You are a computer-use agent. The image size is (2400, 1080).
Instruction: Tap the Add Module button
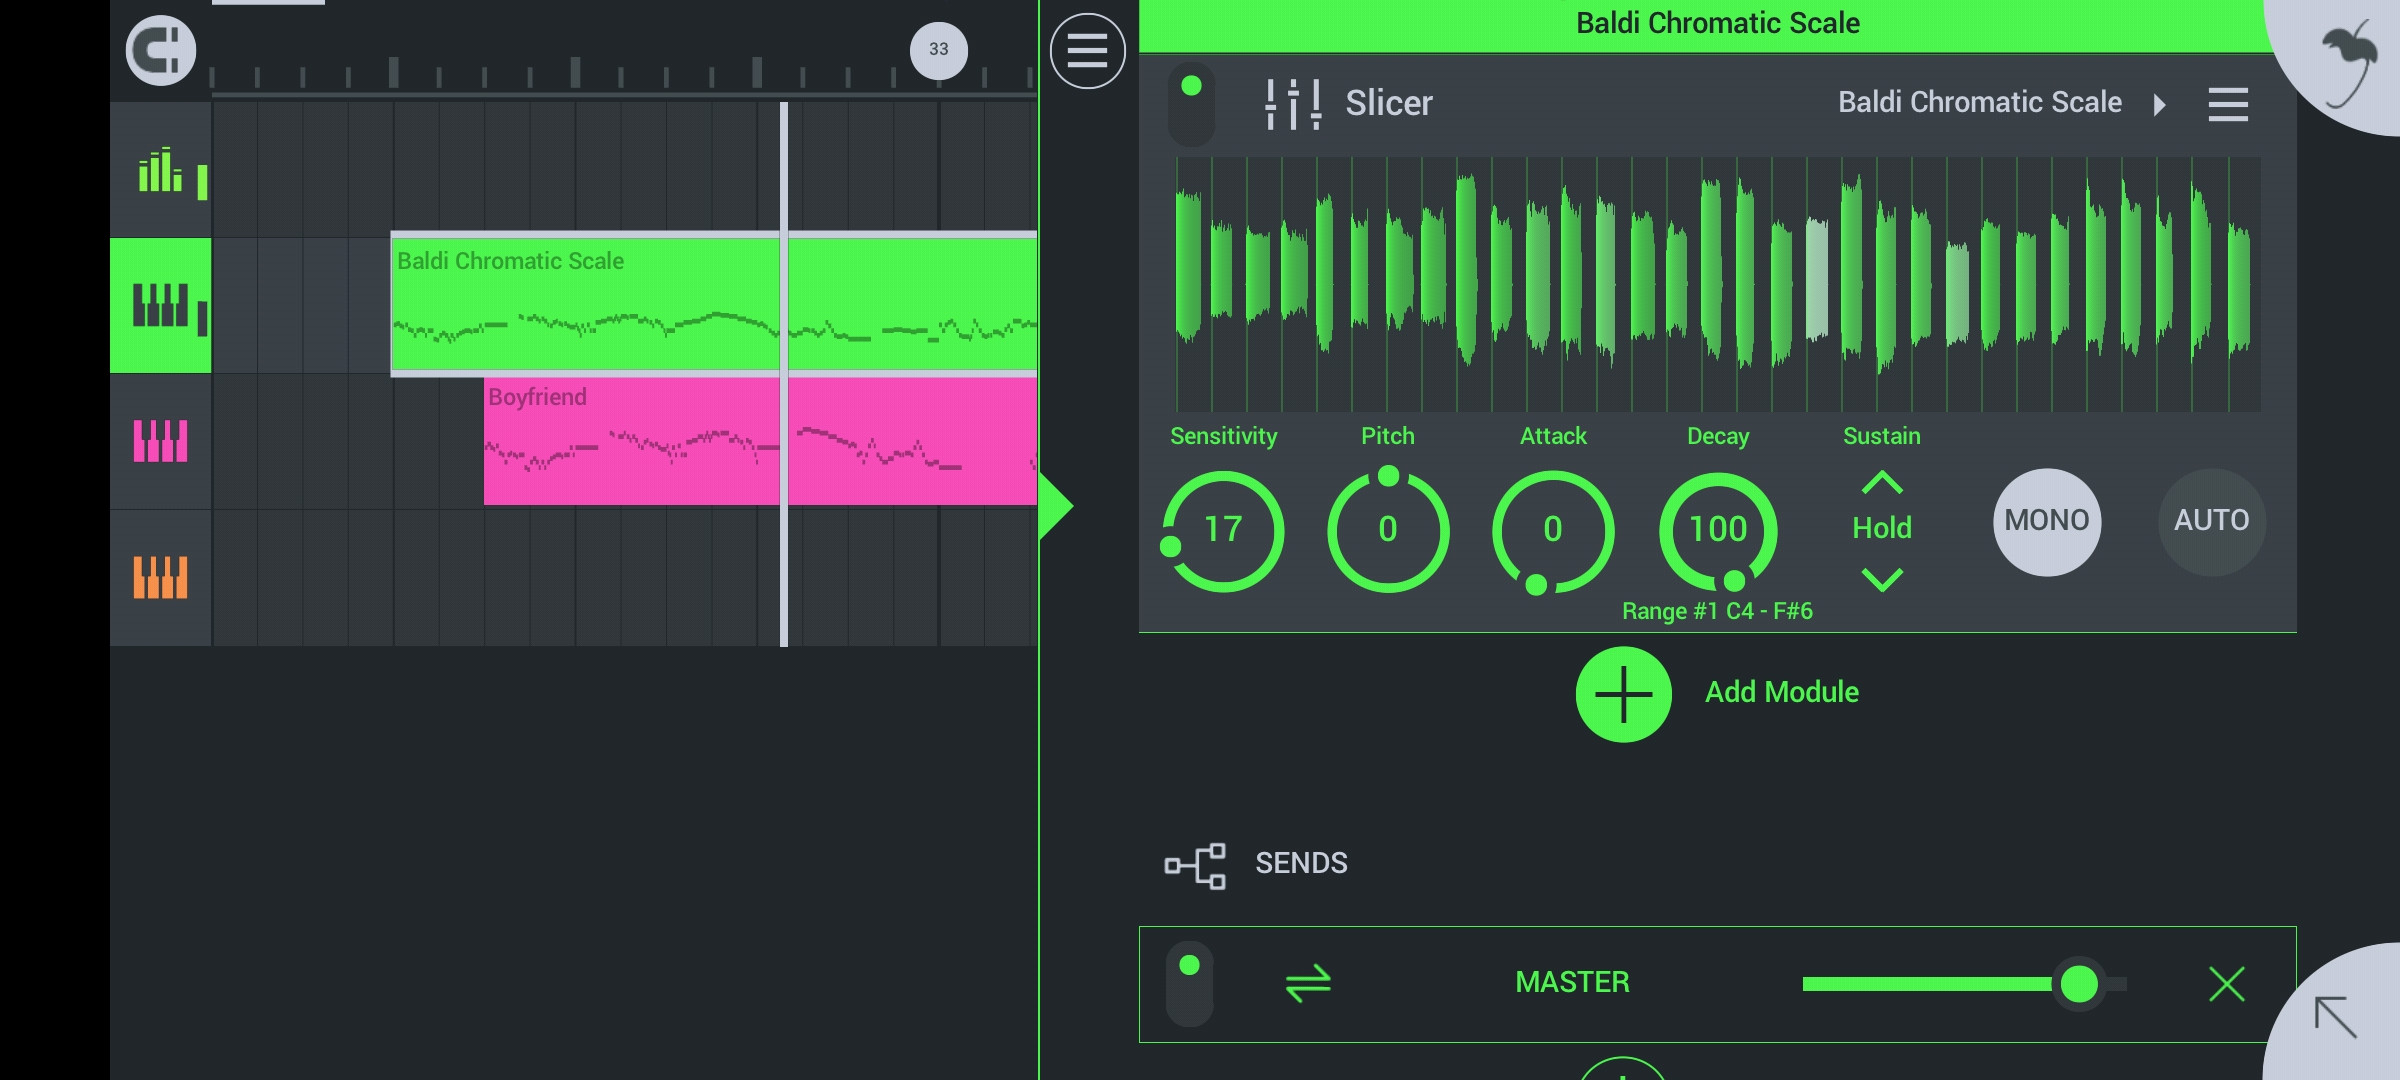(x=1623, y=693)
